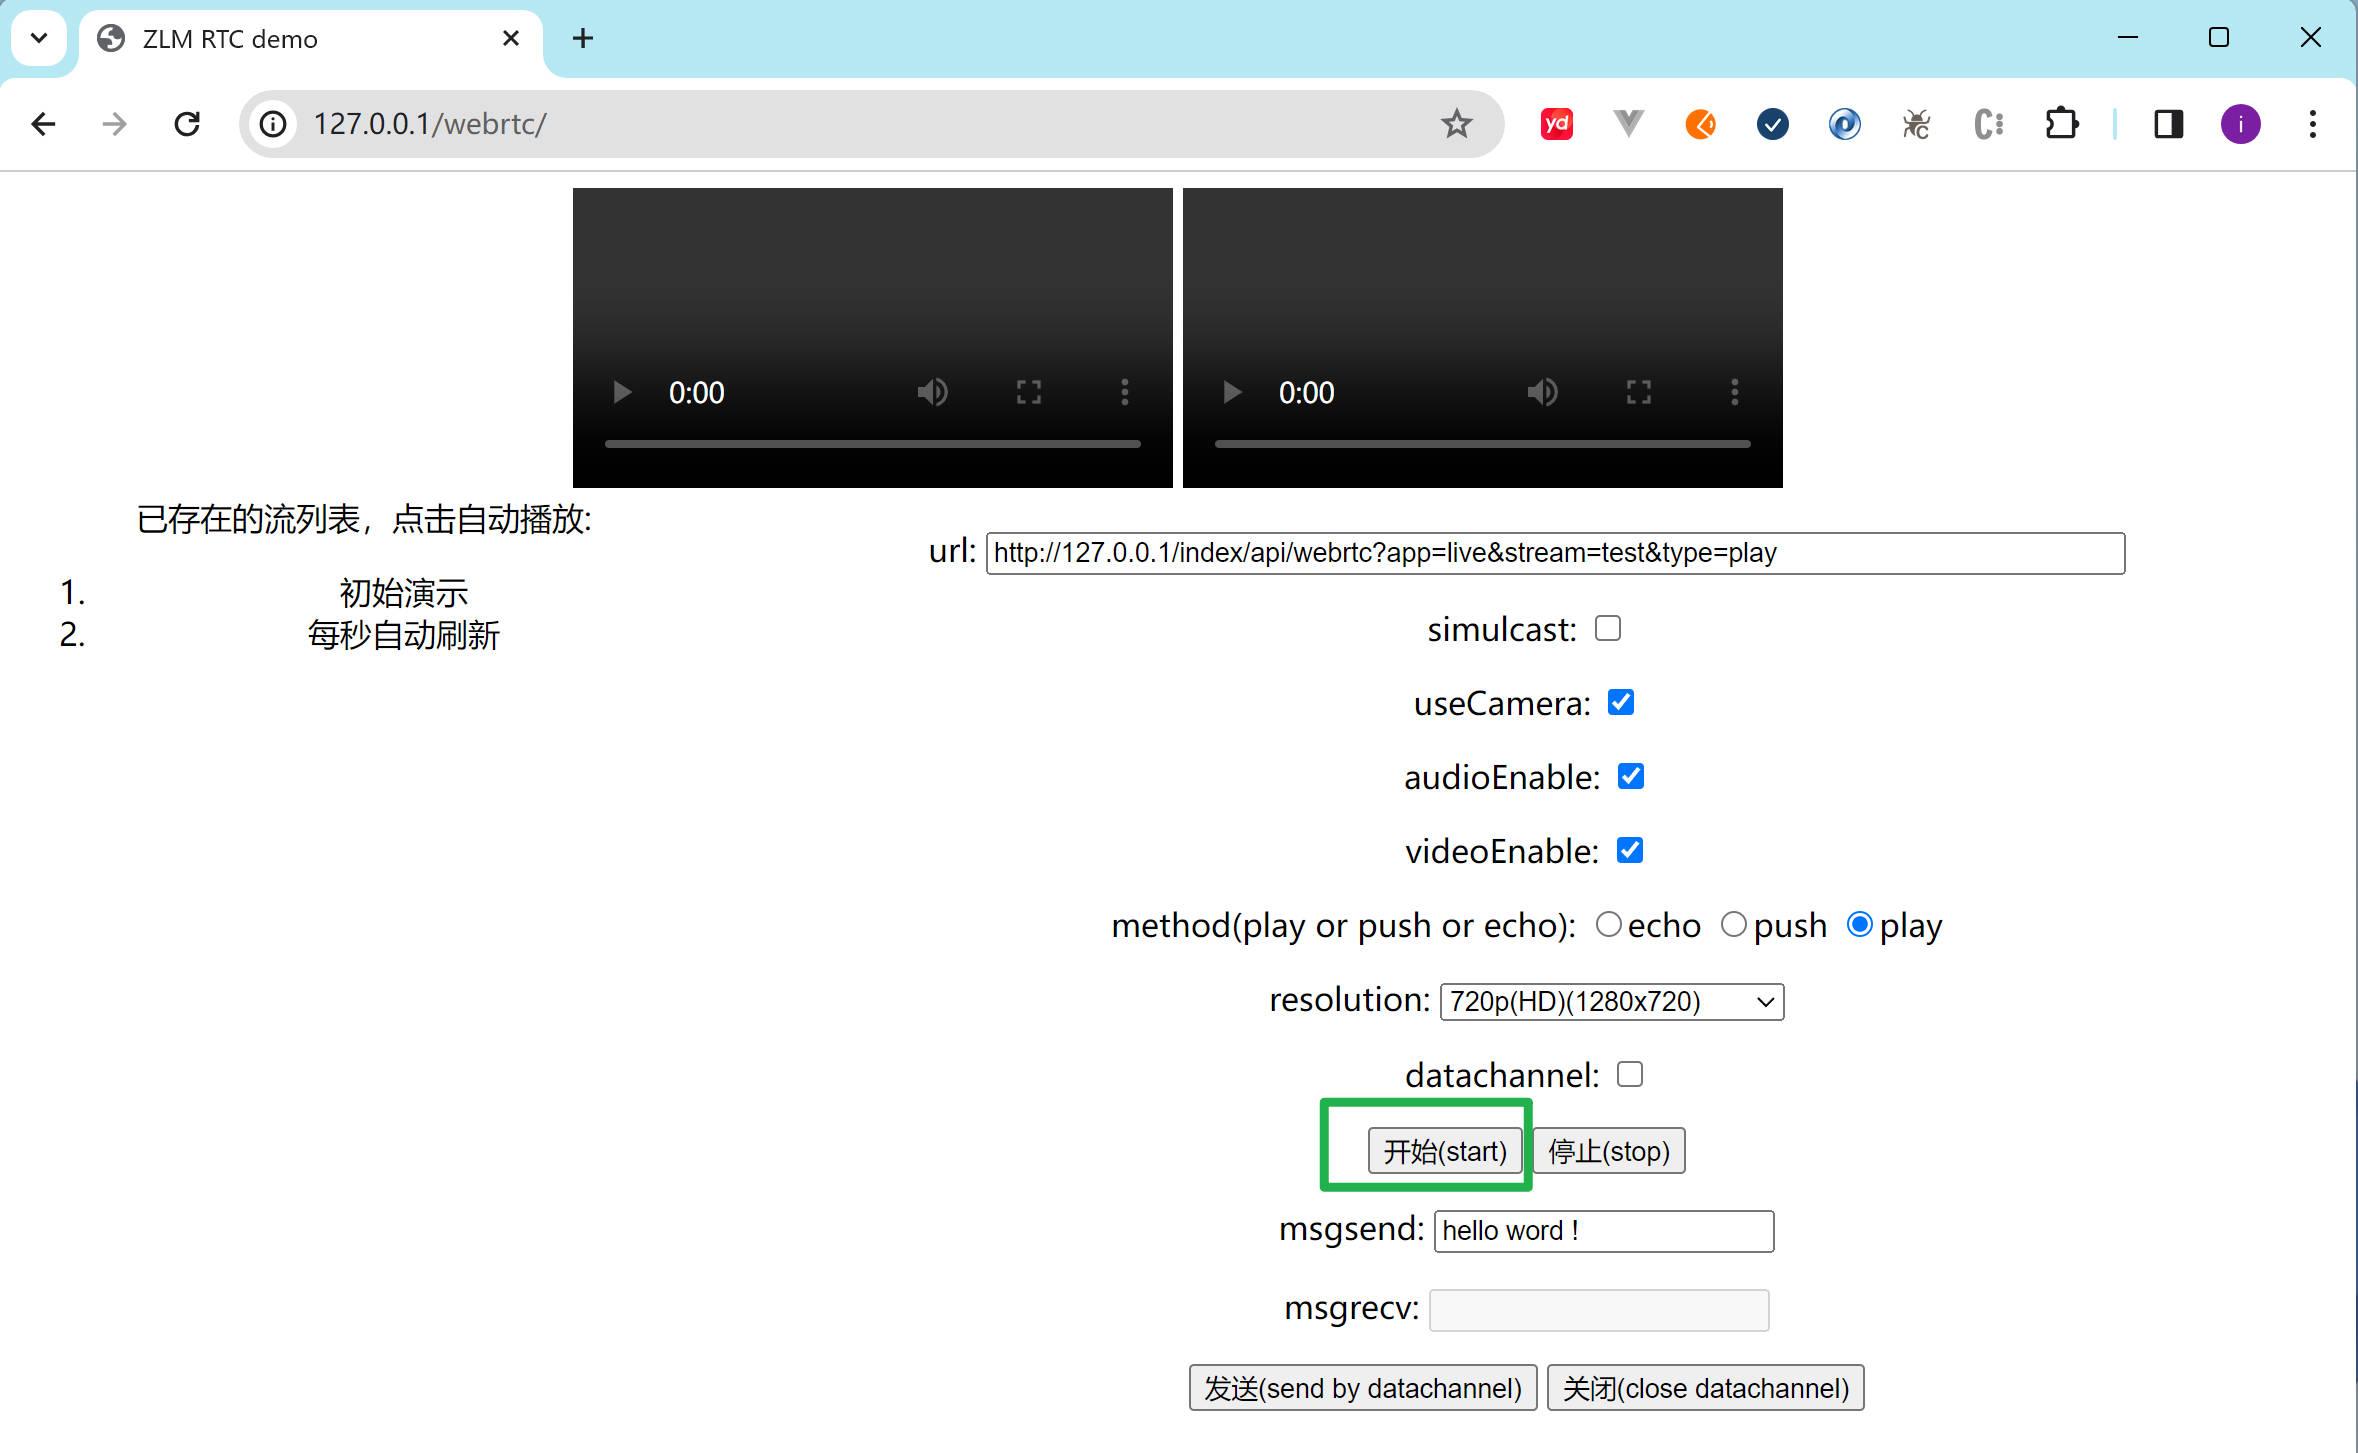Enter fullscreen on the right video

coord(1638,392)
